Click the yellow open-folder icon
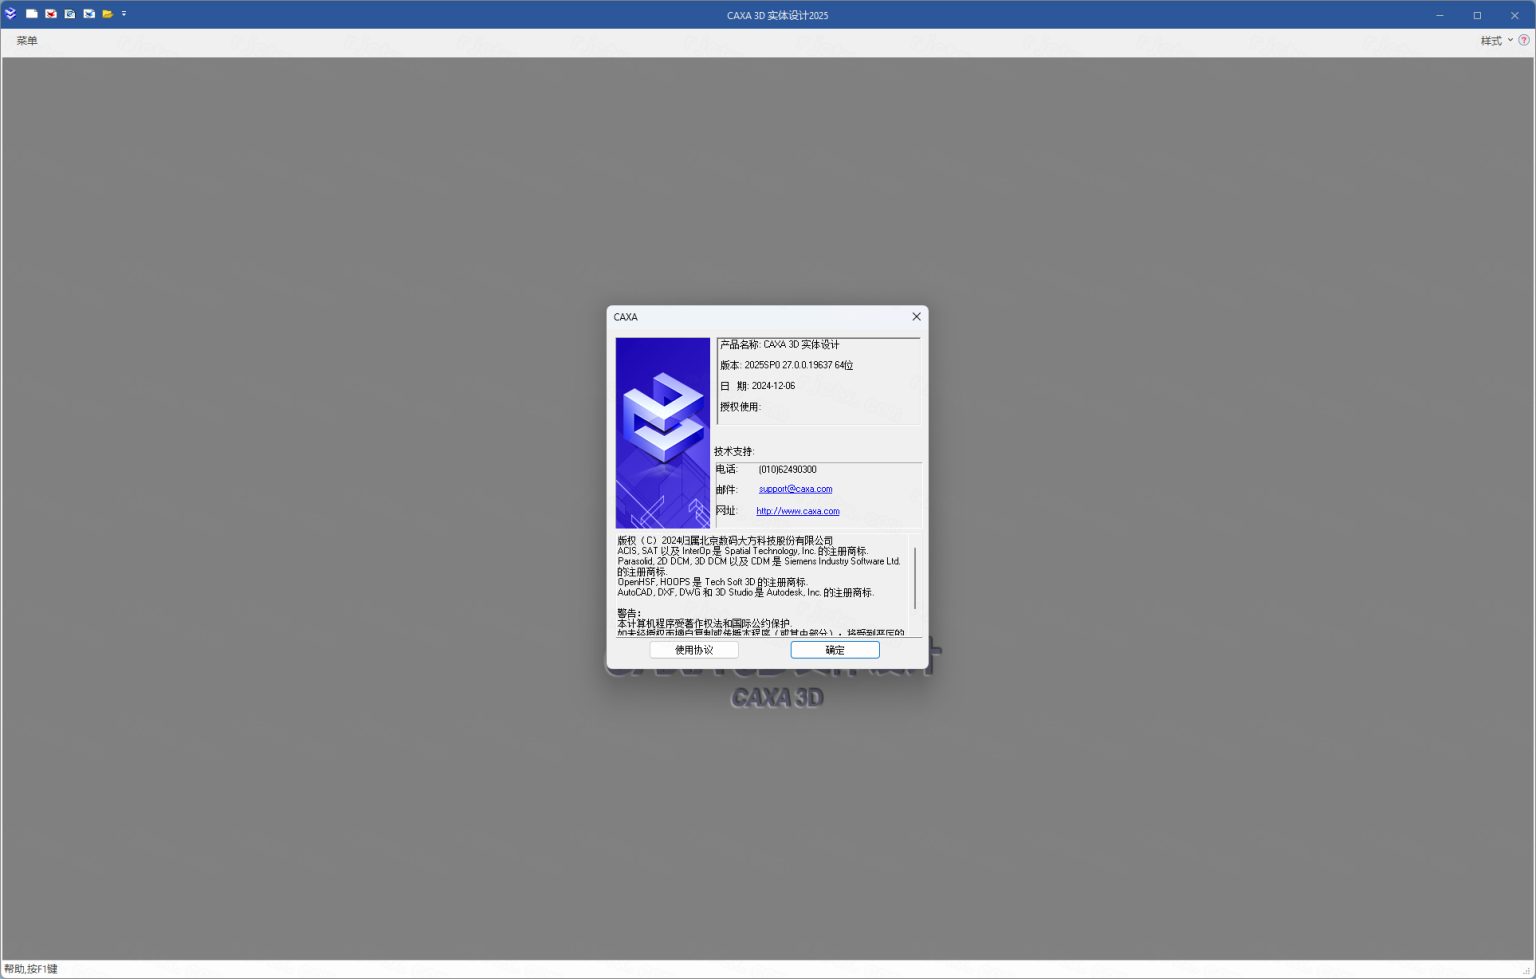Image resolution: width=1536 pixels, height=979 pixels. click(x=107, y=14)
